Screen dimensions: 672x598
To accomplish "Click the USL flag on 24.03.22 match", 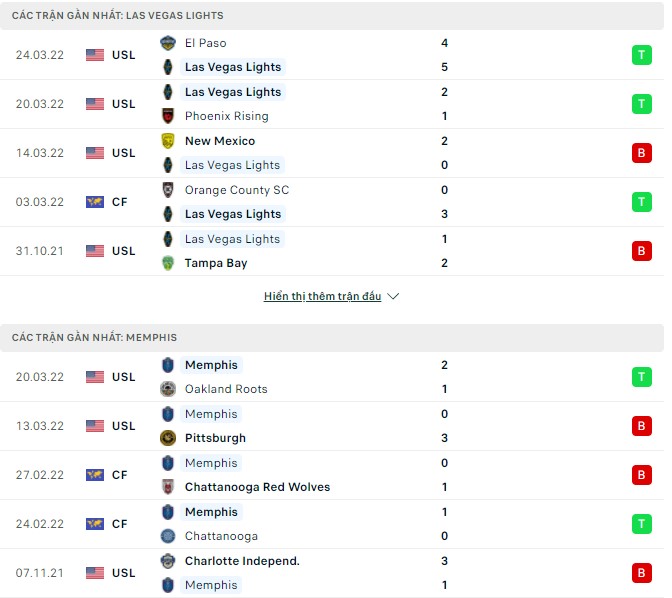I will (95, 55).
